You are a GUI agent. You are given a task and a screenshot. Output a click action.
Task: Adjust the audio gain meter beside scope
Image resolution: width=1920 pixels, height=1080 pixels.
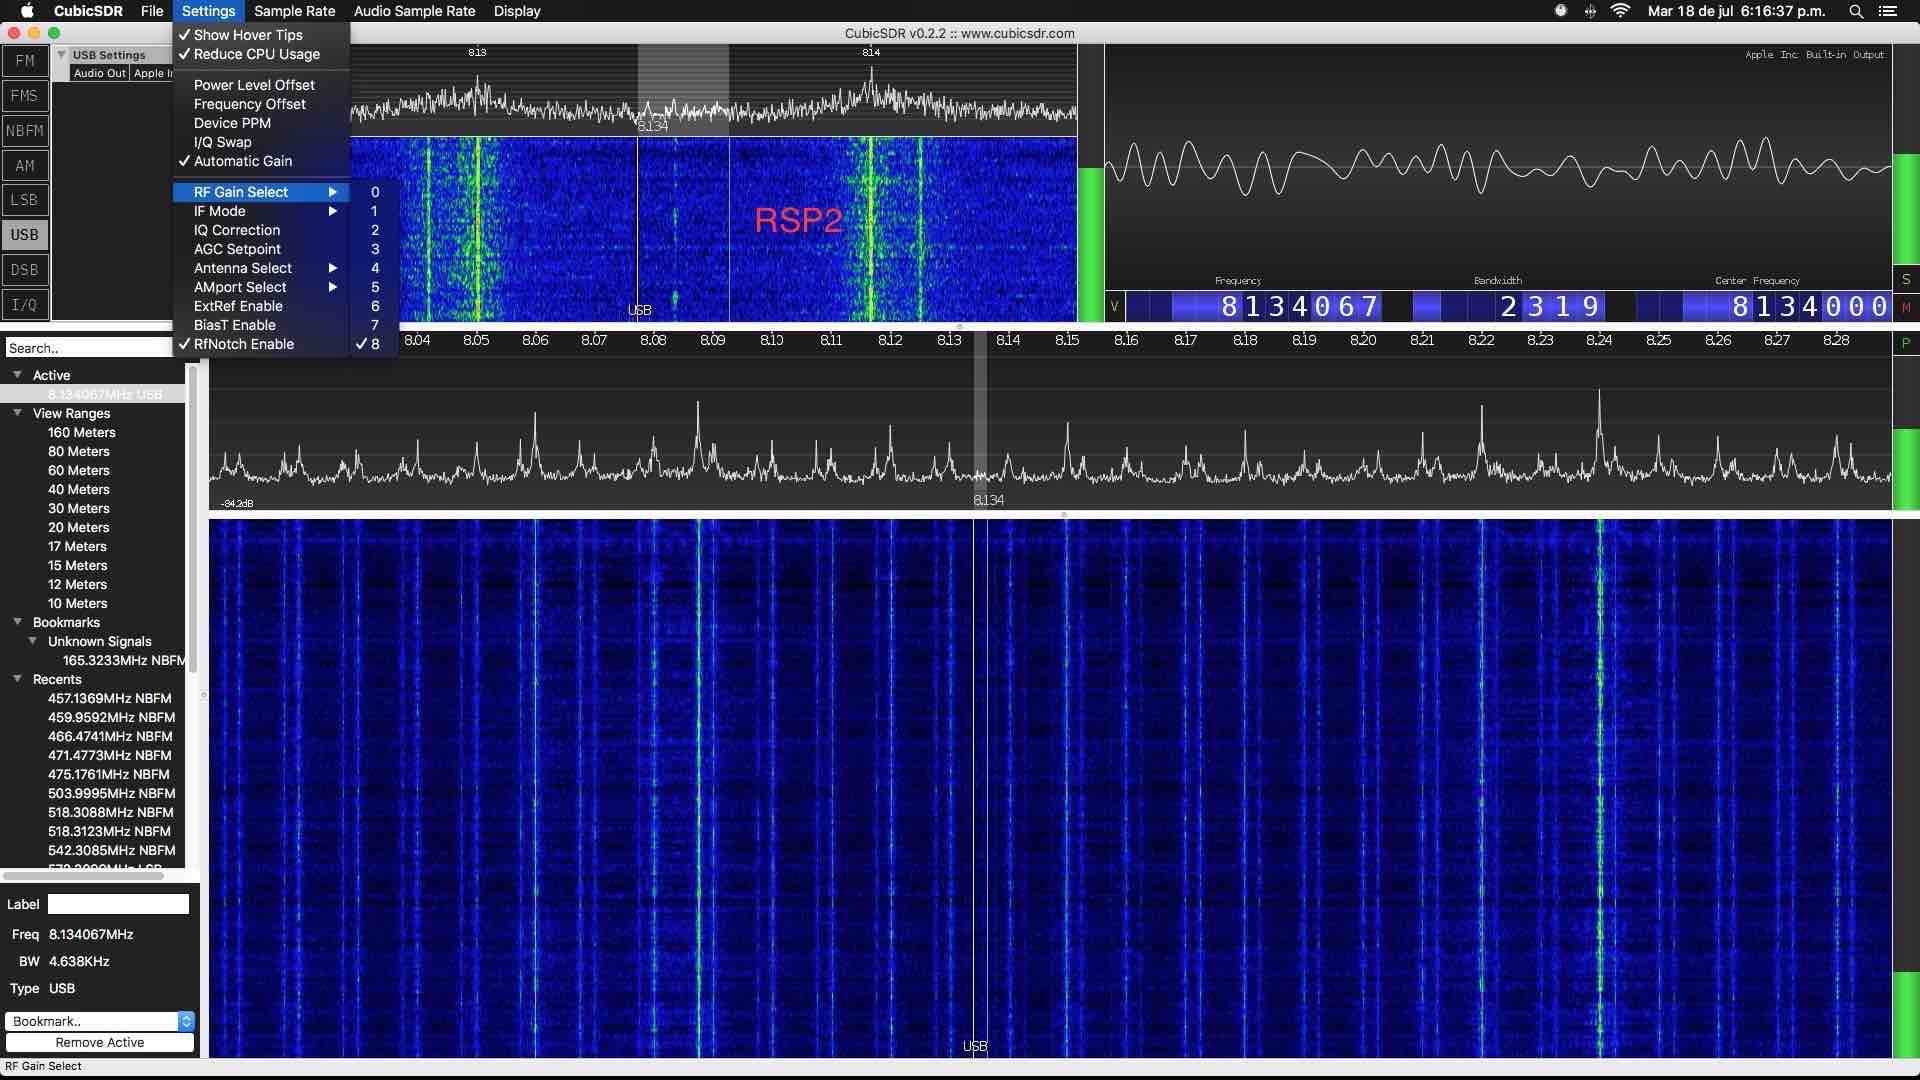click(1906, 154)
